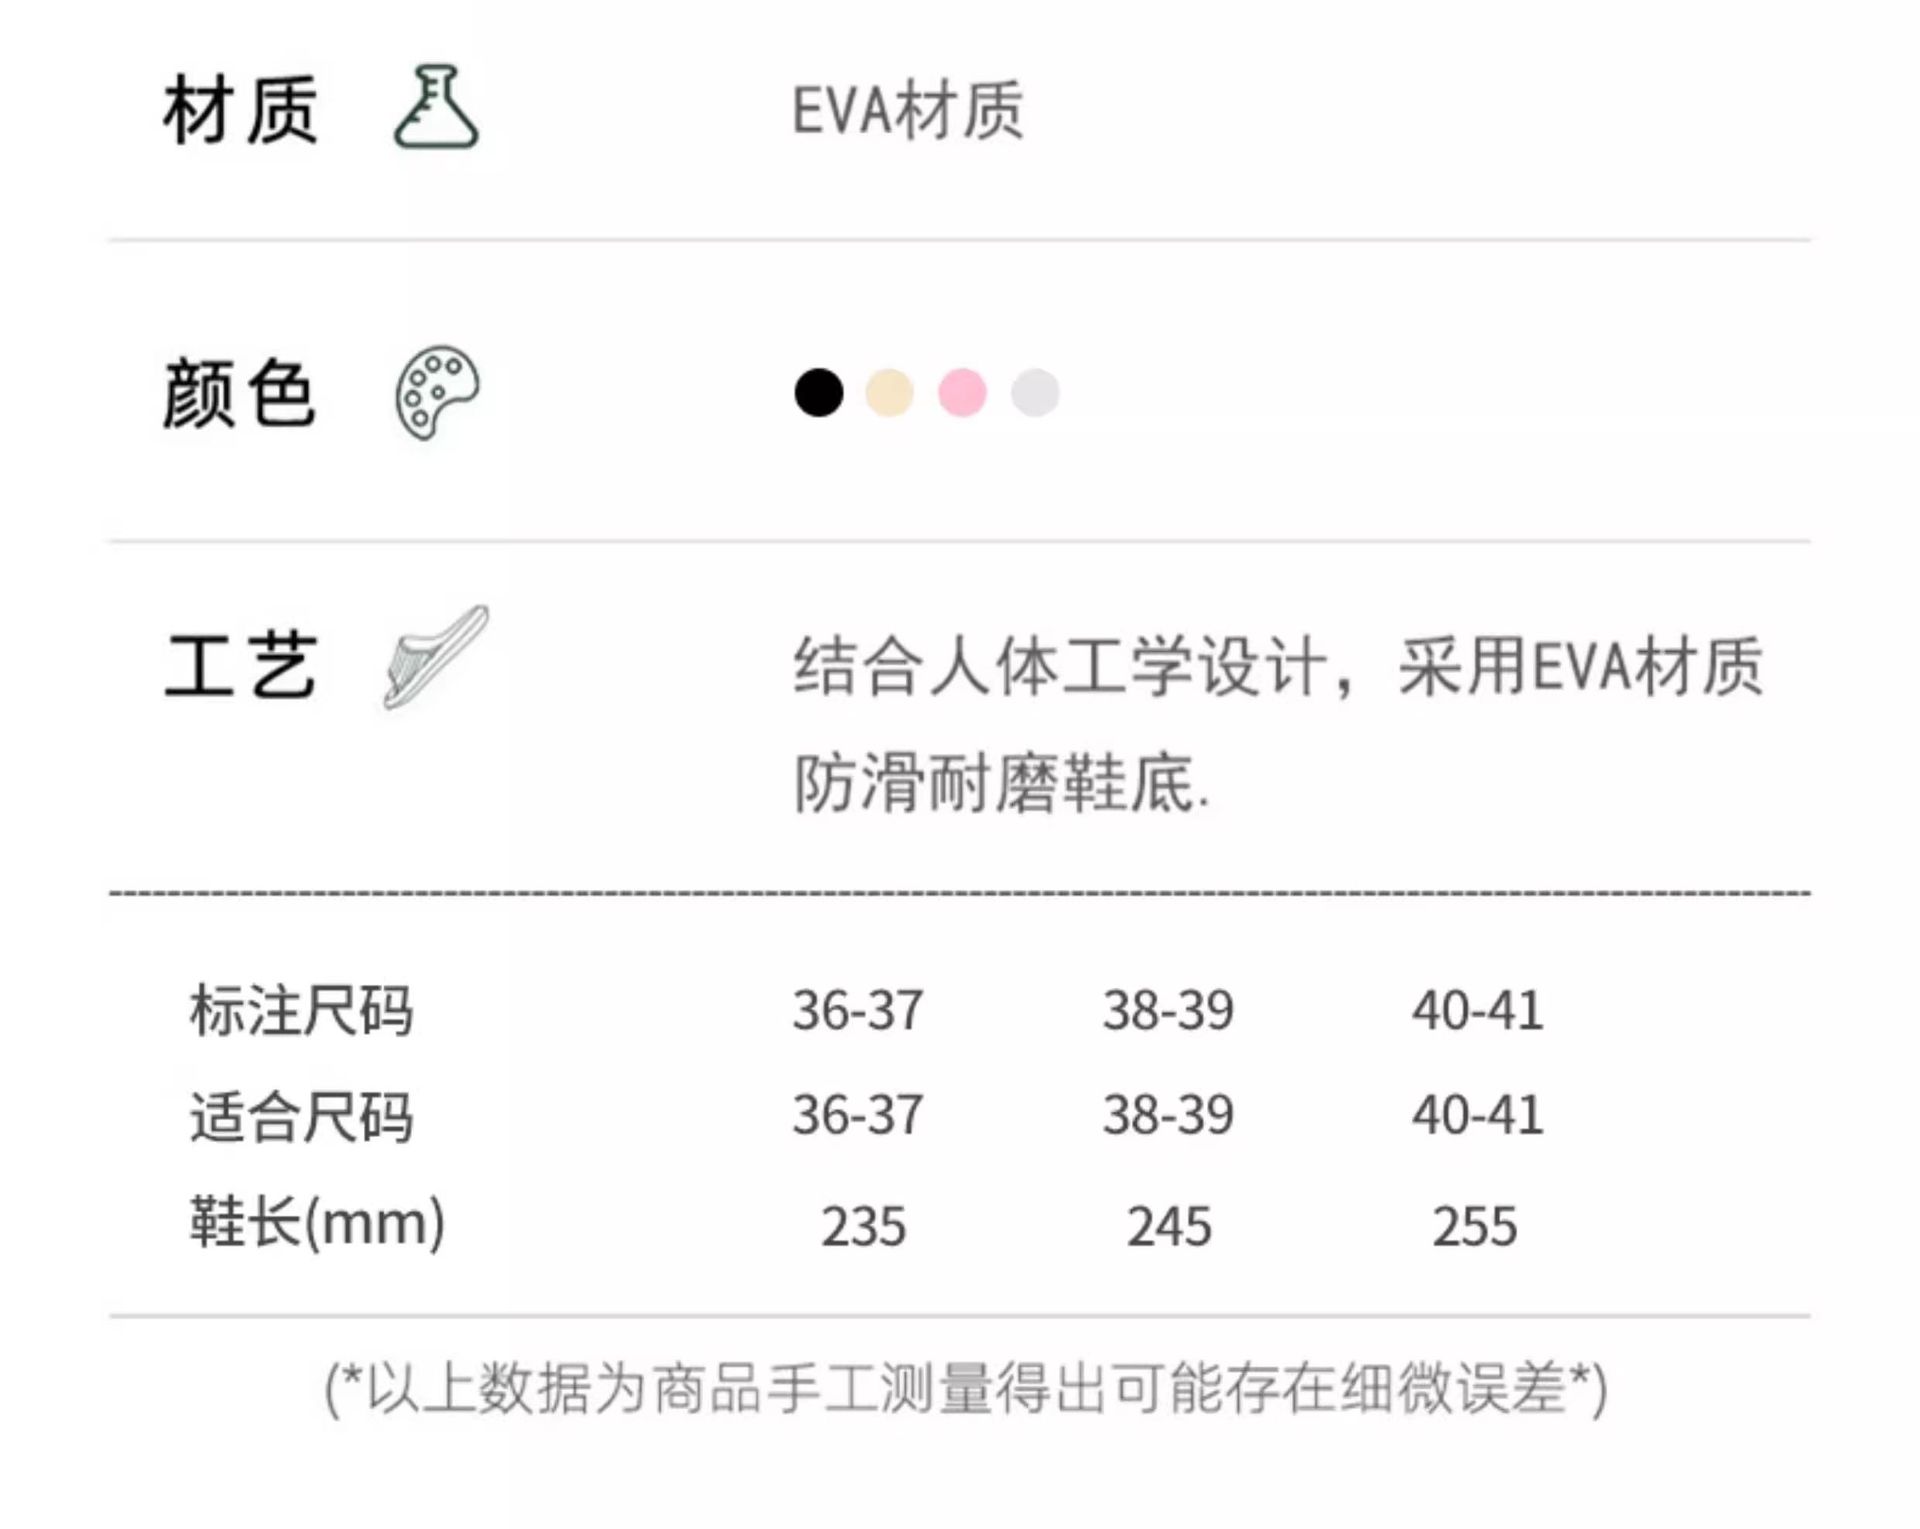Click the 255 shoe length value
1920x1529 pixels.
[x=1475, y=1226]
